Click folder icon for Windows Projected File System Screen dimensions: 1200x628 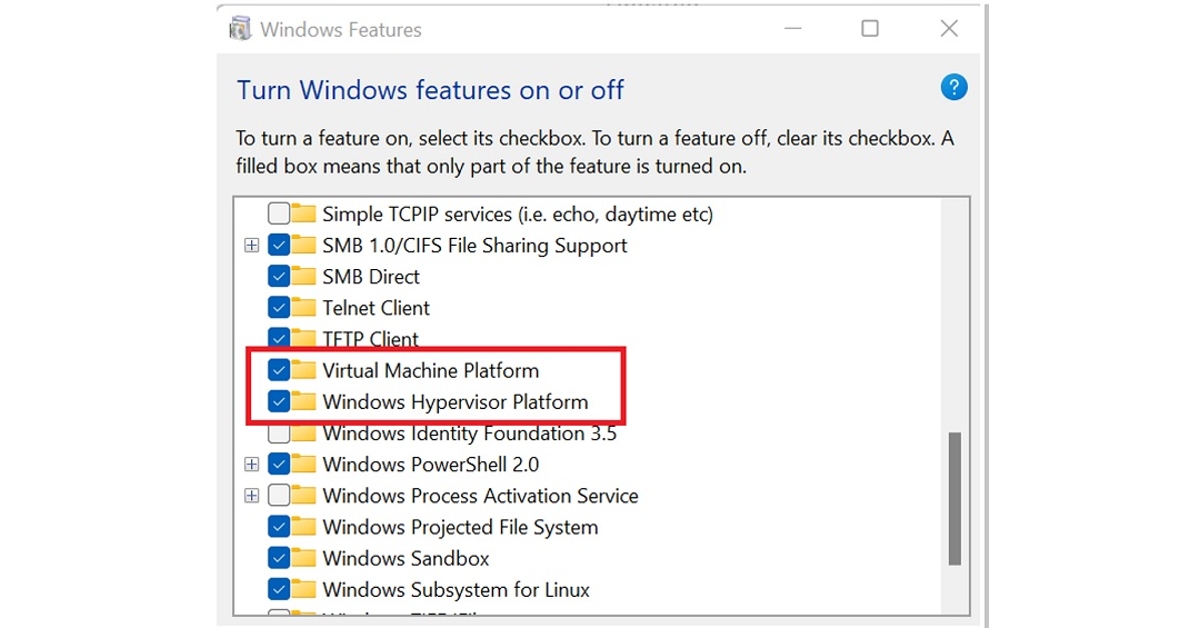point(304,527)
